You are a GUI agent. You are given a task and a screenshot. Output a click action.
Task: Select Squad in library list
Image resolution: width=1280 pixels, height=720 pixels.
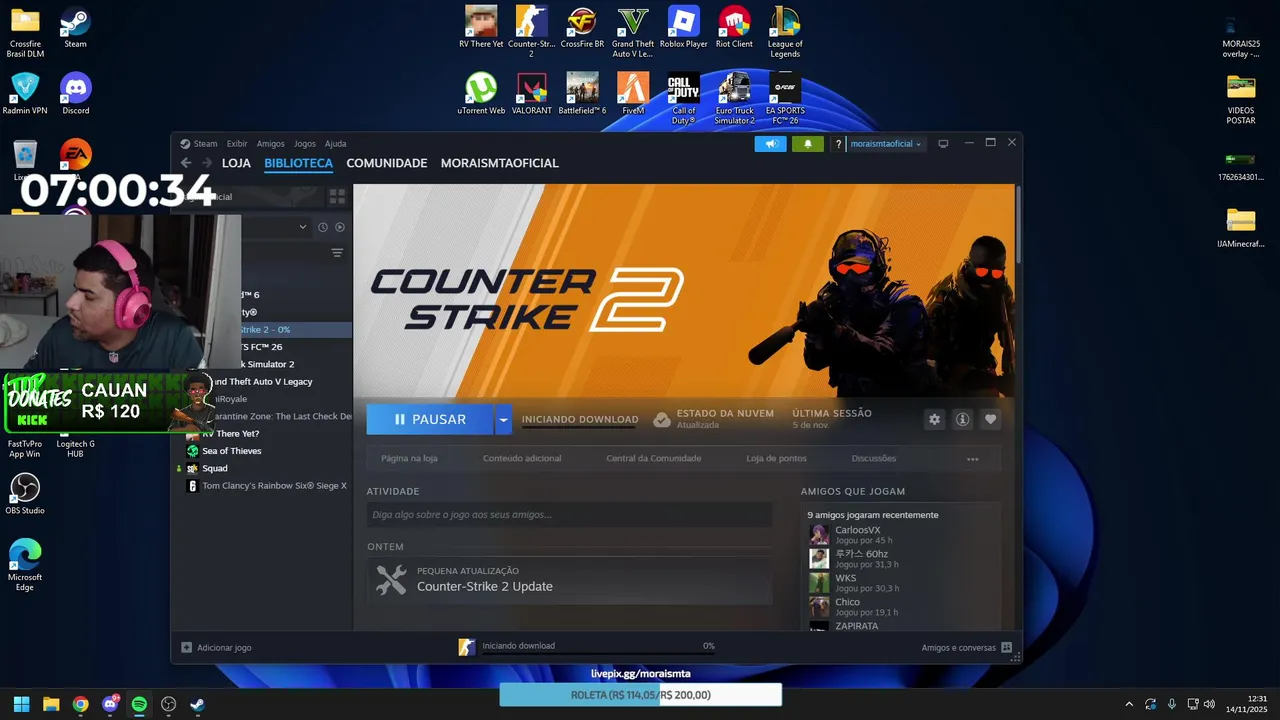(x=215, y=468)
